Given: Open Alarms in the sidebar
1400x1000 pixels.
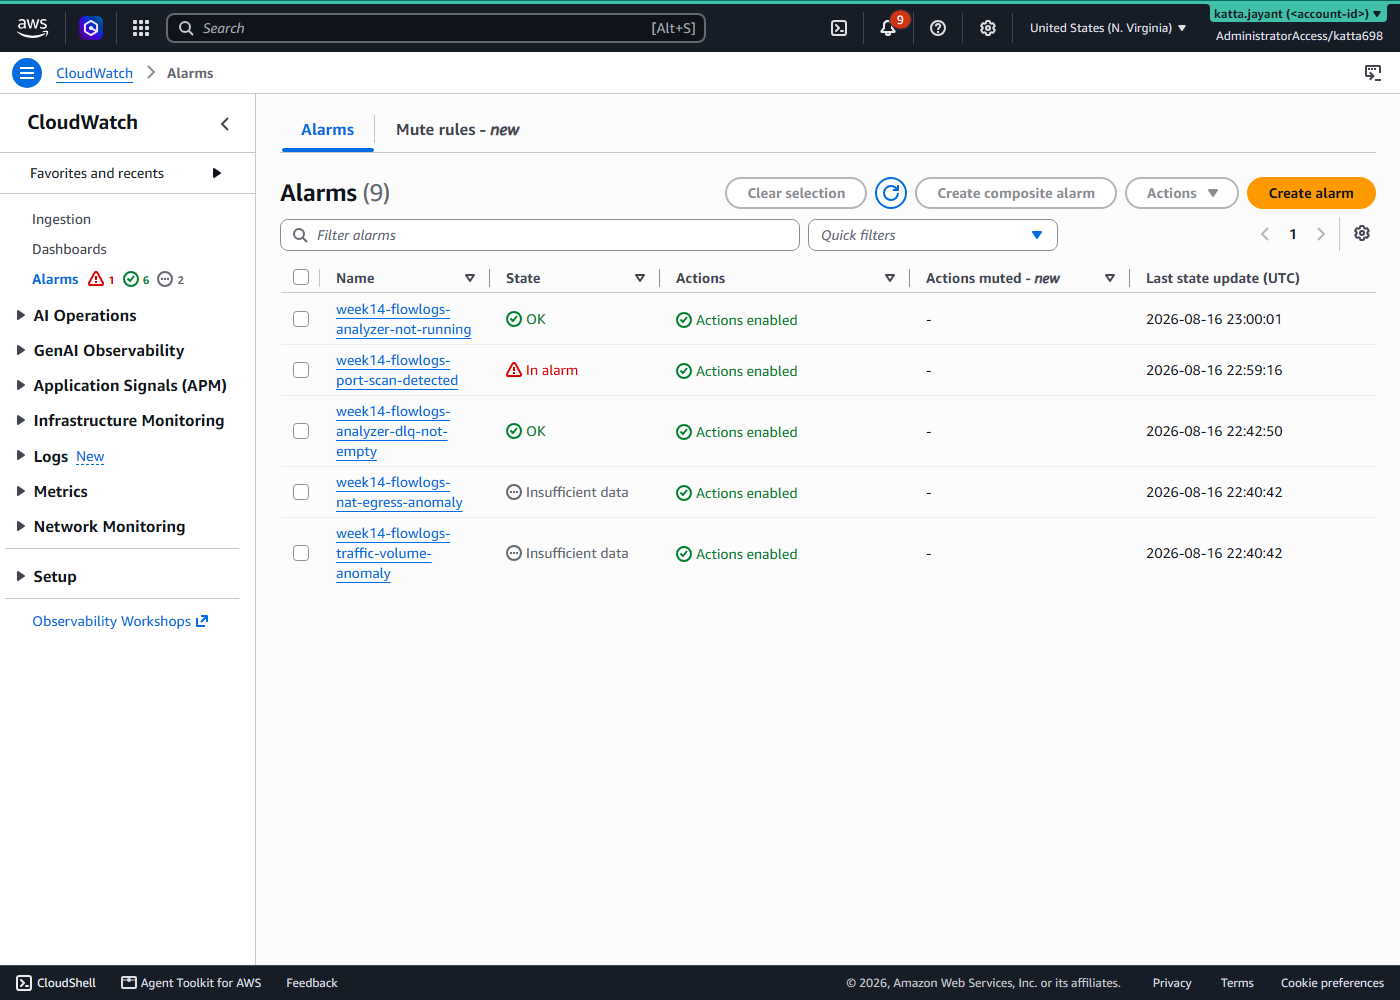Looking at the screenshot, I should [55, 279].
